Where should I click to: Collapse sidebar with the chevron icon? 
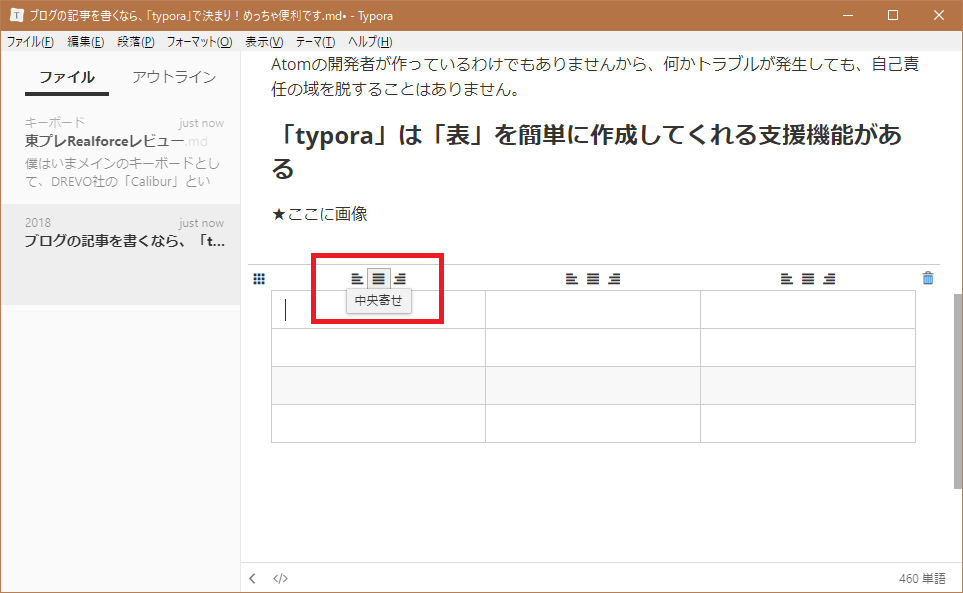252,578
